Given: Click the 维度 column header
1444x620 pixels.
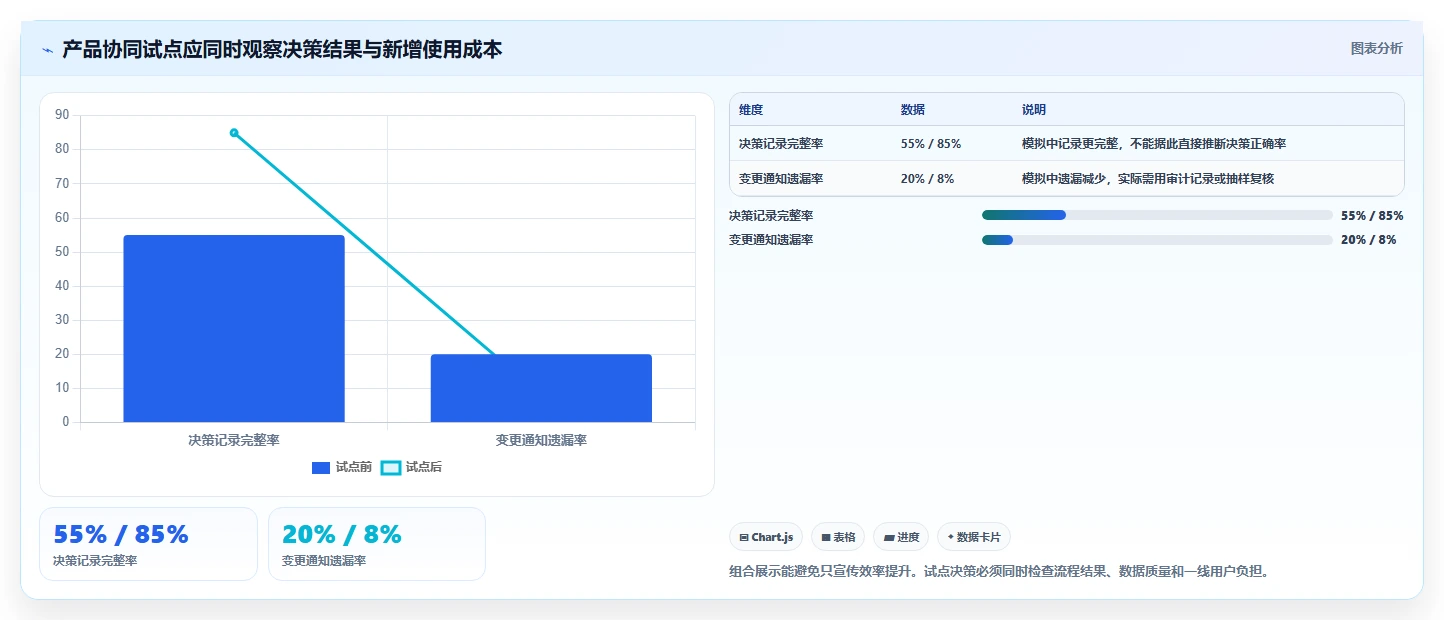Looking at the screenshot, I should click(x=751, y=110).
